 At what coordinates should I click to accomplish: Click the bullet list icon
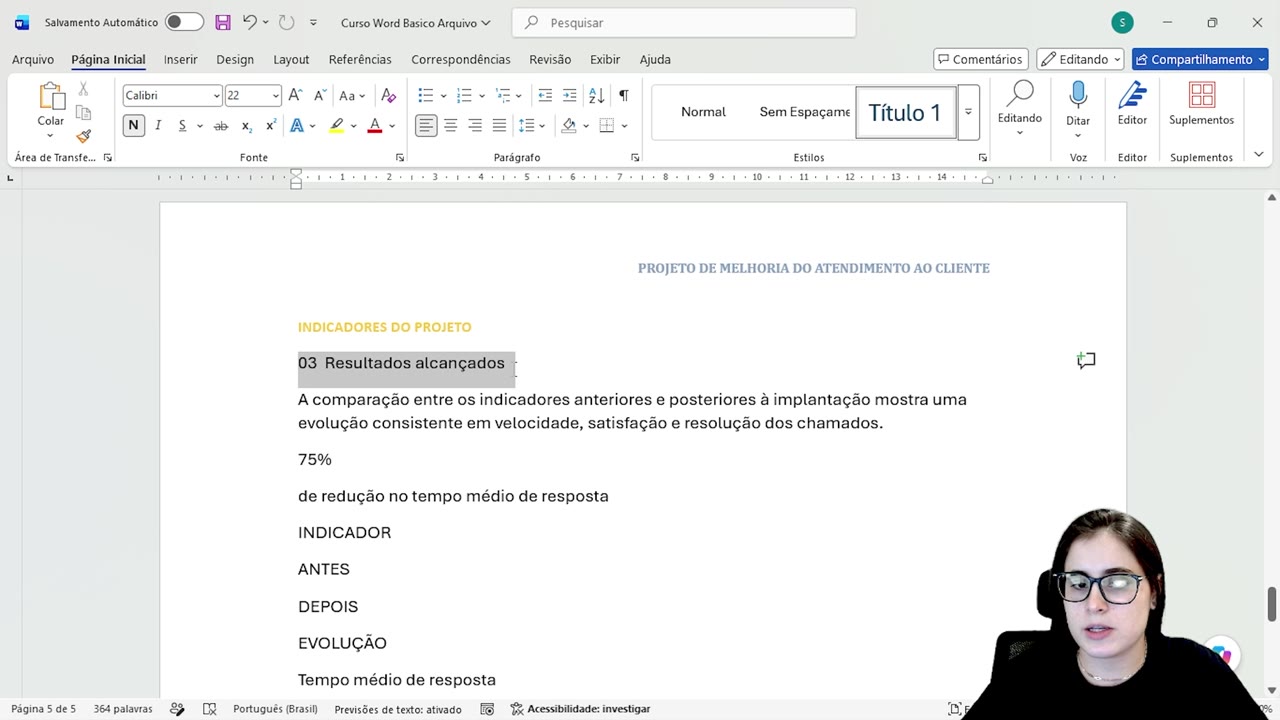click(x=426, y=95)
